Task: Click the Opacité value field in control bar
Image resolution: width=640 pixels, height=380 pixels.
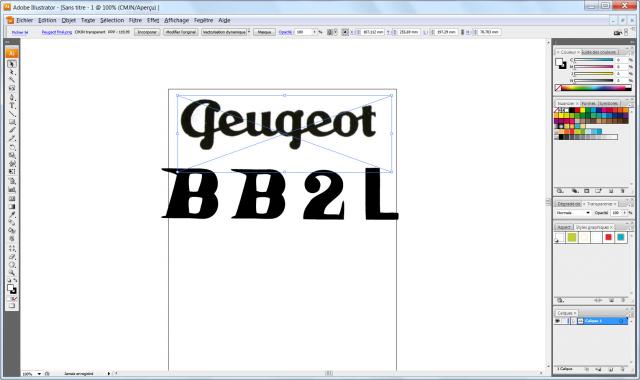Action: pos(304,32)
